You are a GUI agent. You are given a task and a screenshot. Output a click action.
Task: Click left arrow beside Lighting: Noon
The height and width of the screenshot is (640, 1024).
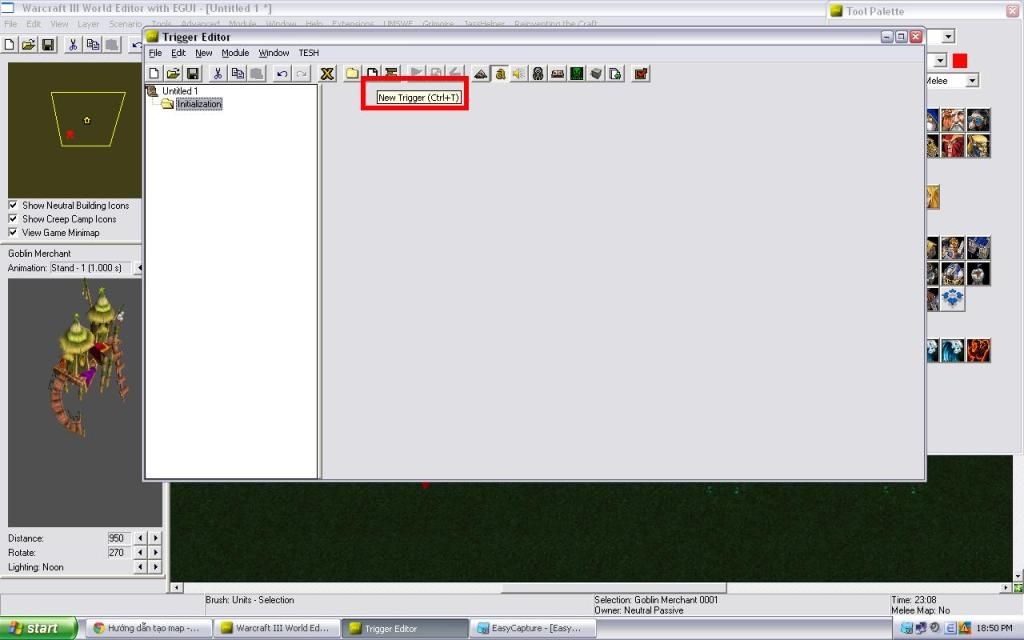(140, 567)
